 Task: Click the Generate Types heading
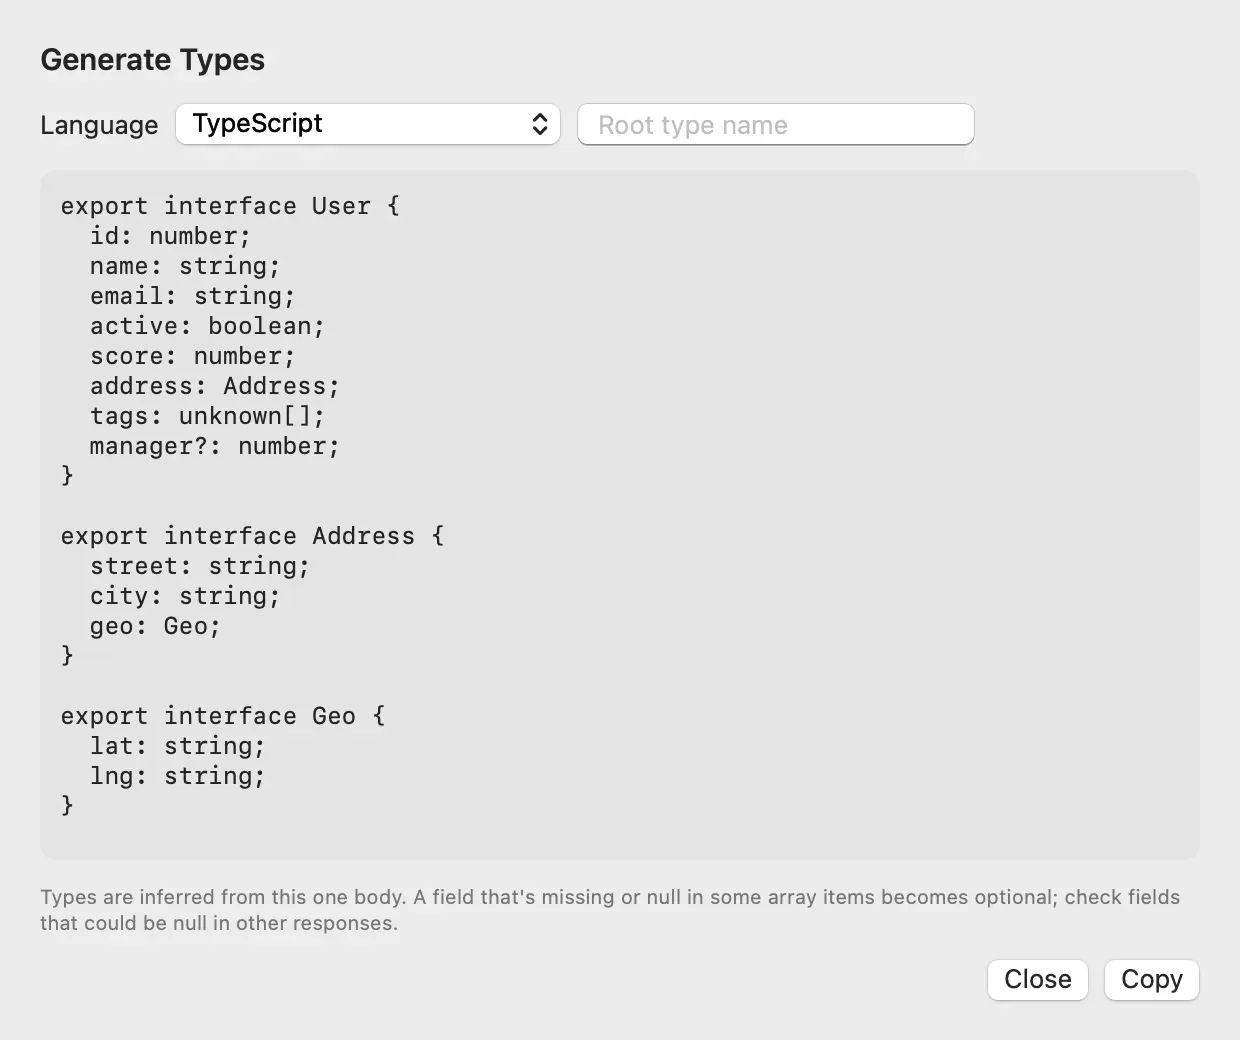tap(152, 60)
